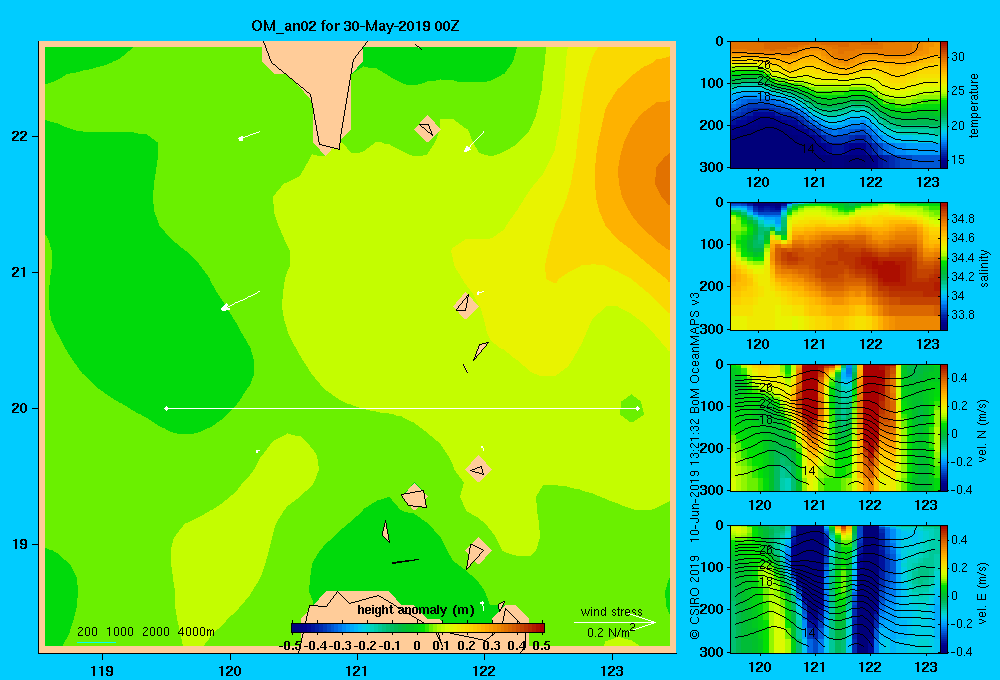
Task: Open the salinity depth section plot
Action: point(834,266)
